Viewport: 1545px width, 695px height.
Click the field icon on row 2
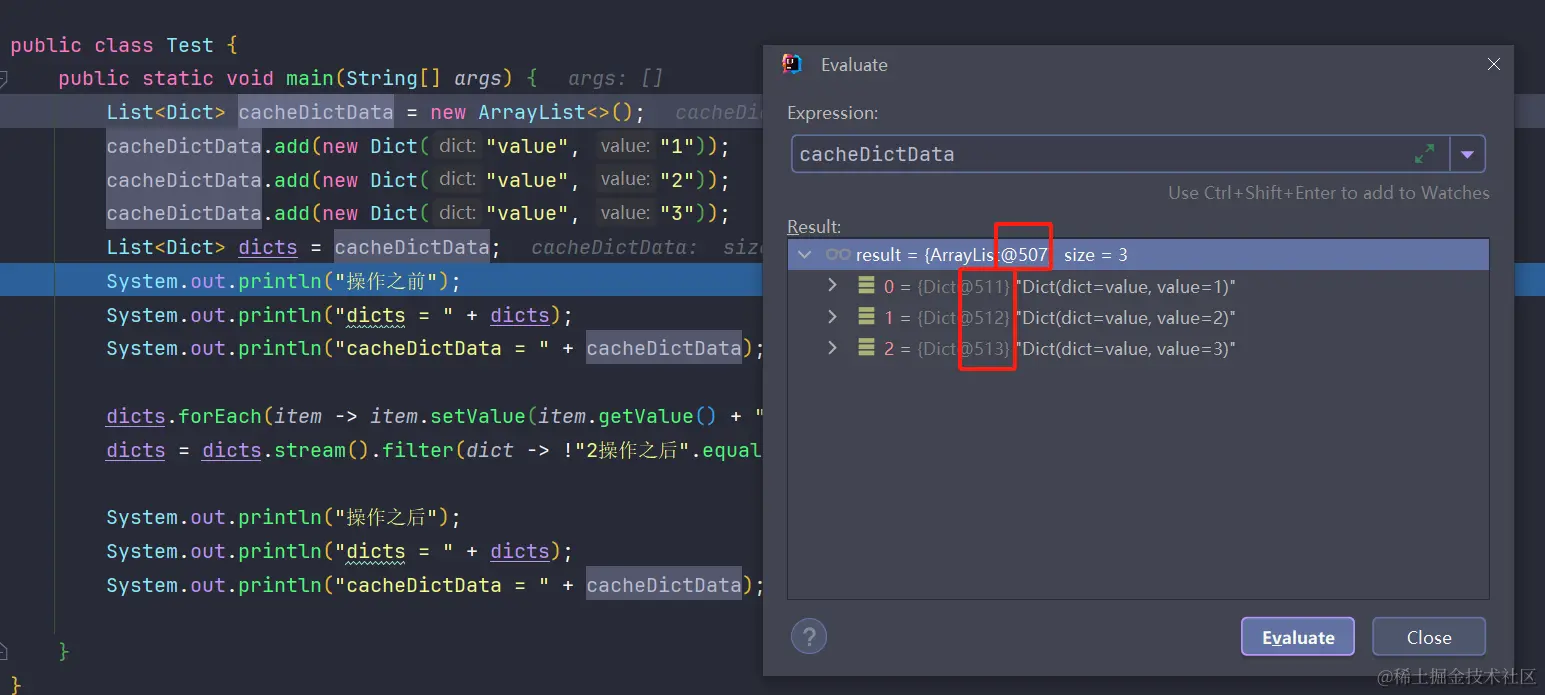coord(866,349)
